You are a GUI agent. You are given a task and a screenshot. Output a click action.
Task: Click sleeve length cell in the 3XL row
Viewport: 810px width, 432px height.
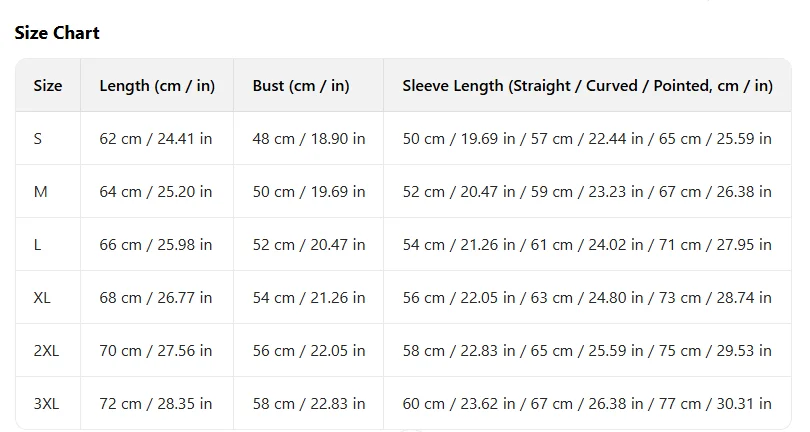[587, 403]
